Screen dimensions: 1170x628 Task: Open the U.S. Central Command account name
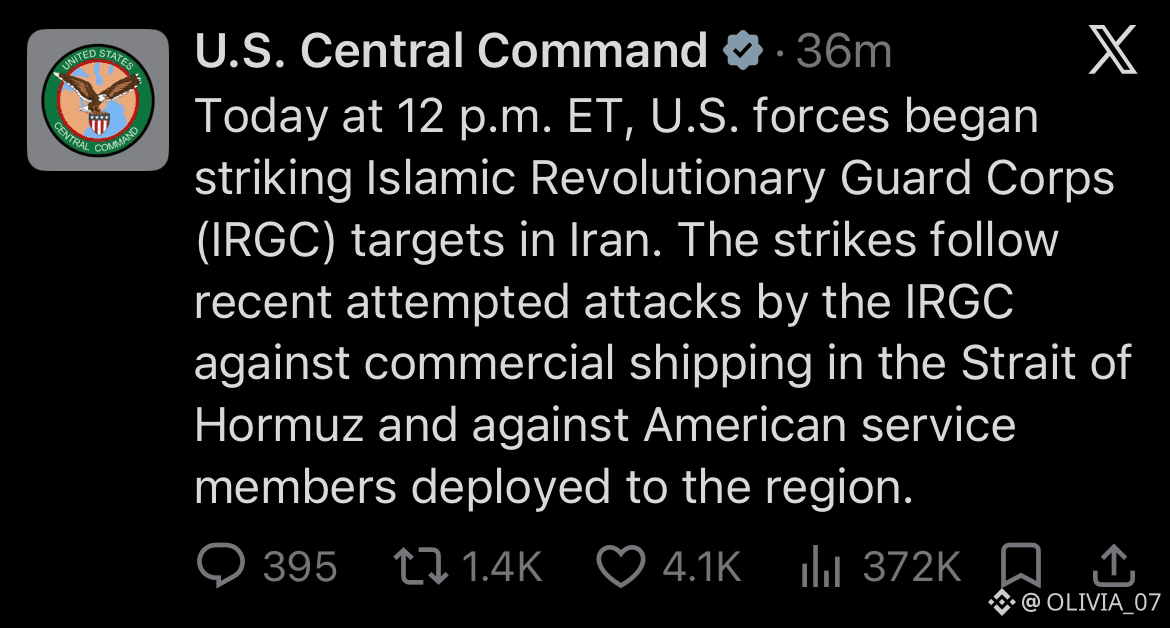click(x=451, y=51)
